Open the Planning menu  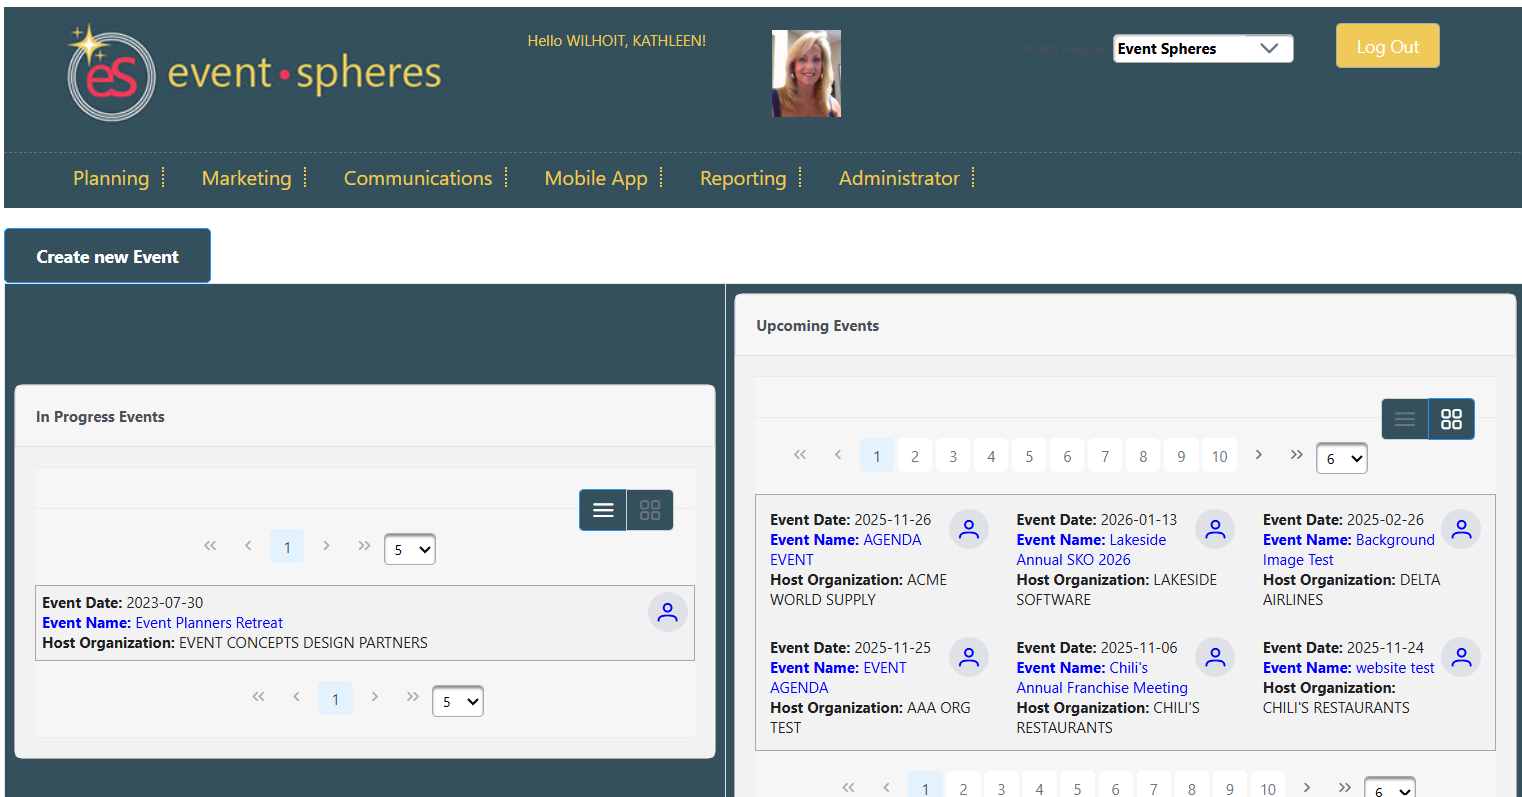tap(111, 178)
